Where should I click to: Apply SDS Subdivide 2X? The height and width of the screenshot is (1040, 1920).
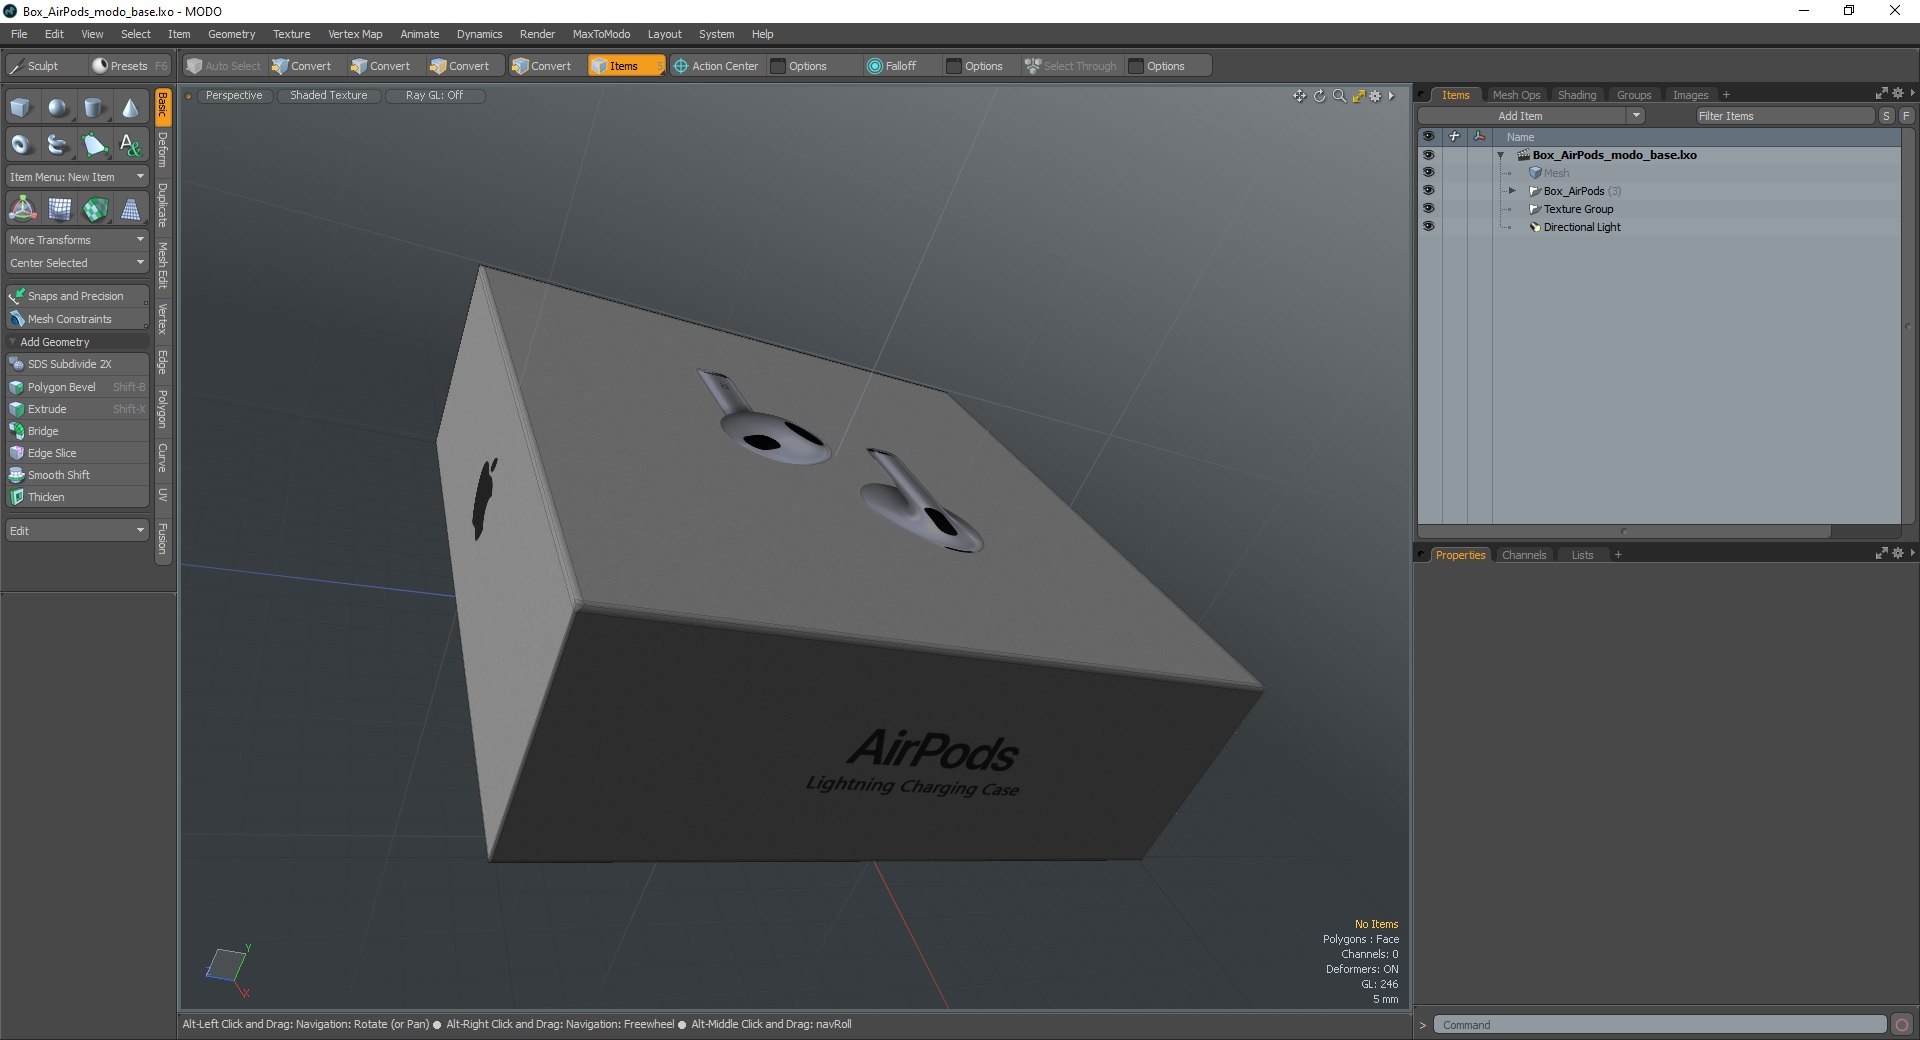[x=77, y=364]
